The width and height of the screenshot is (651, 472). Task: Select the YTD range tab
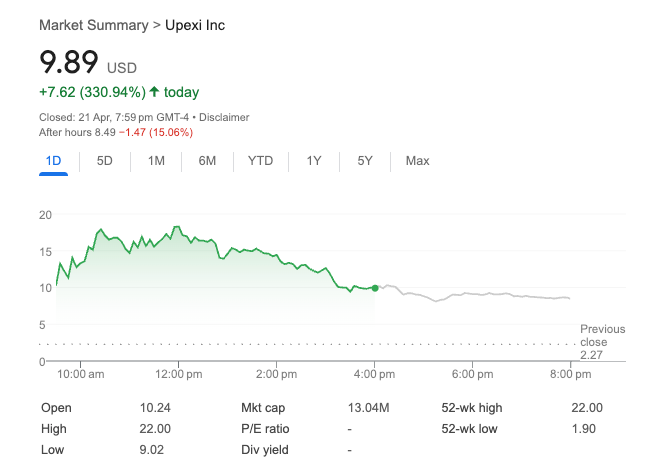click(260, 161)
